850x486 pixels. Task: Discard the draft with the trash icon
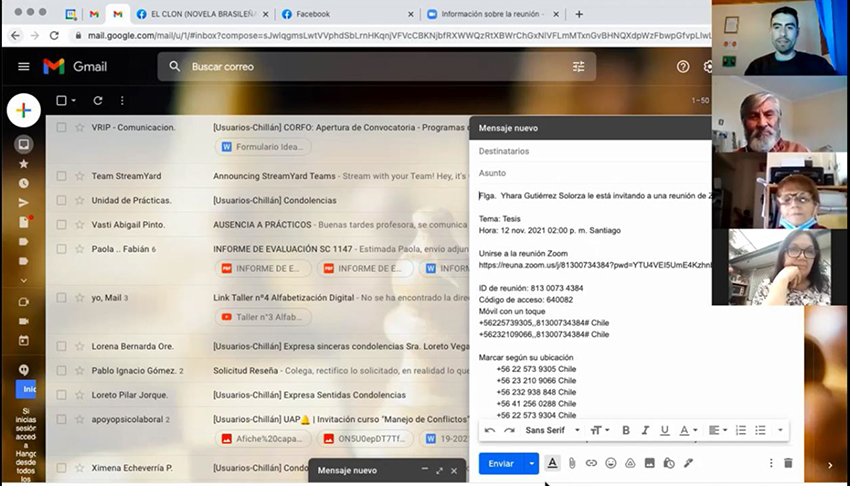788,463
